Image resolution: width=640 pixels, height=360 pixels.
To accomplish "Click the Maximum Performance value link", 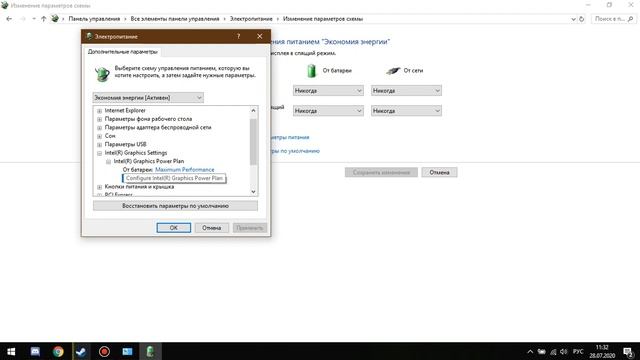I will tap(184, 169).
